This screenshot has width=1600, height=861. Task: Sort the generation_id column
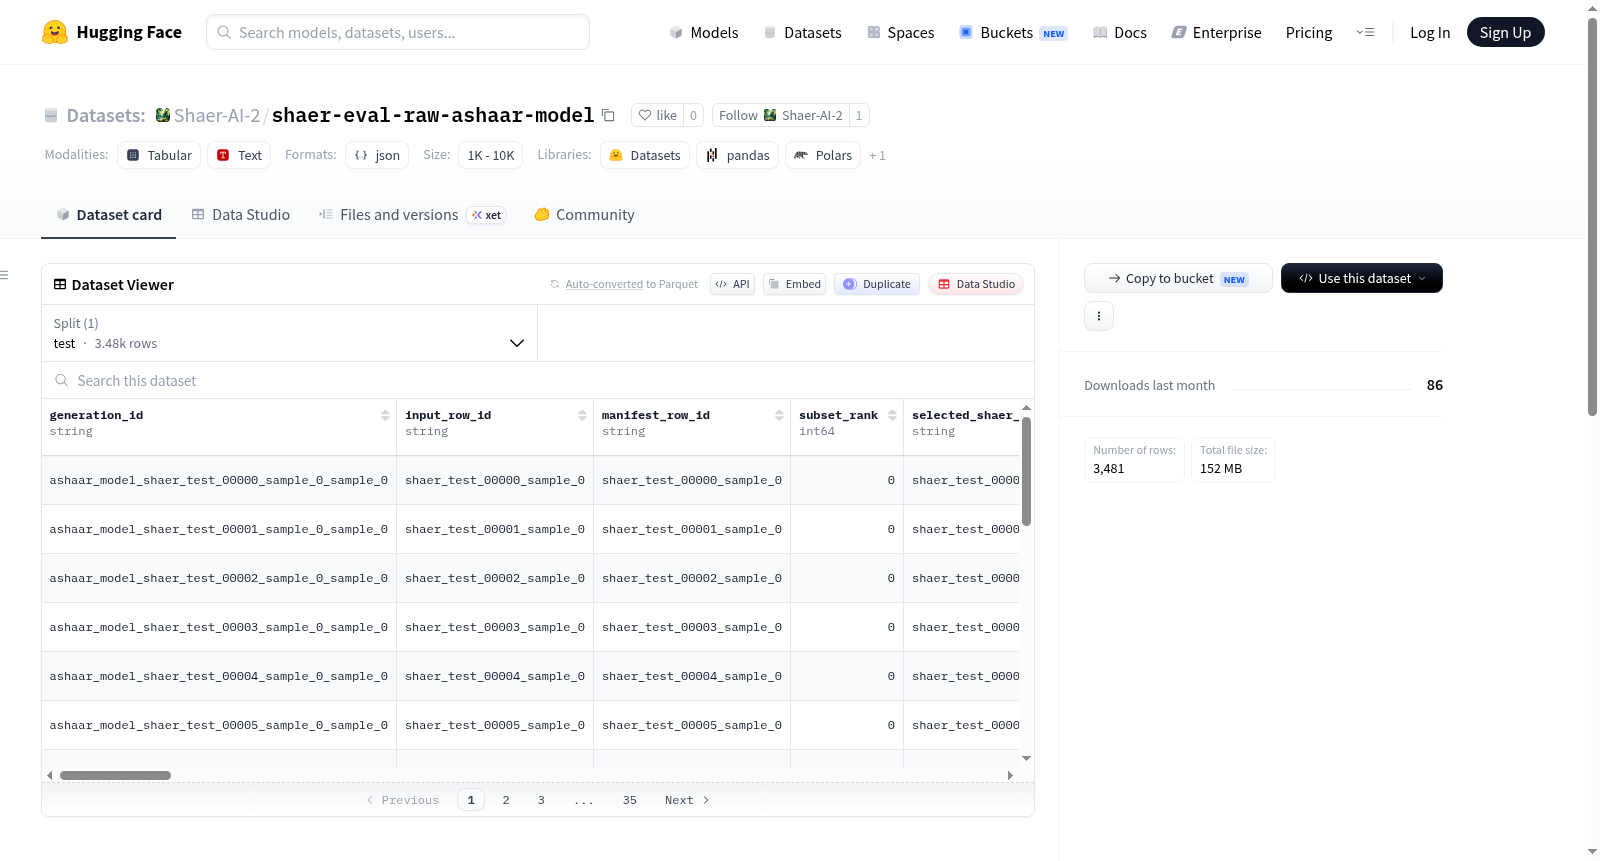coord(385,415)
